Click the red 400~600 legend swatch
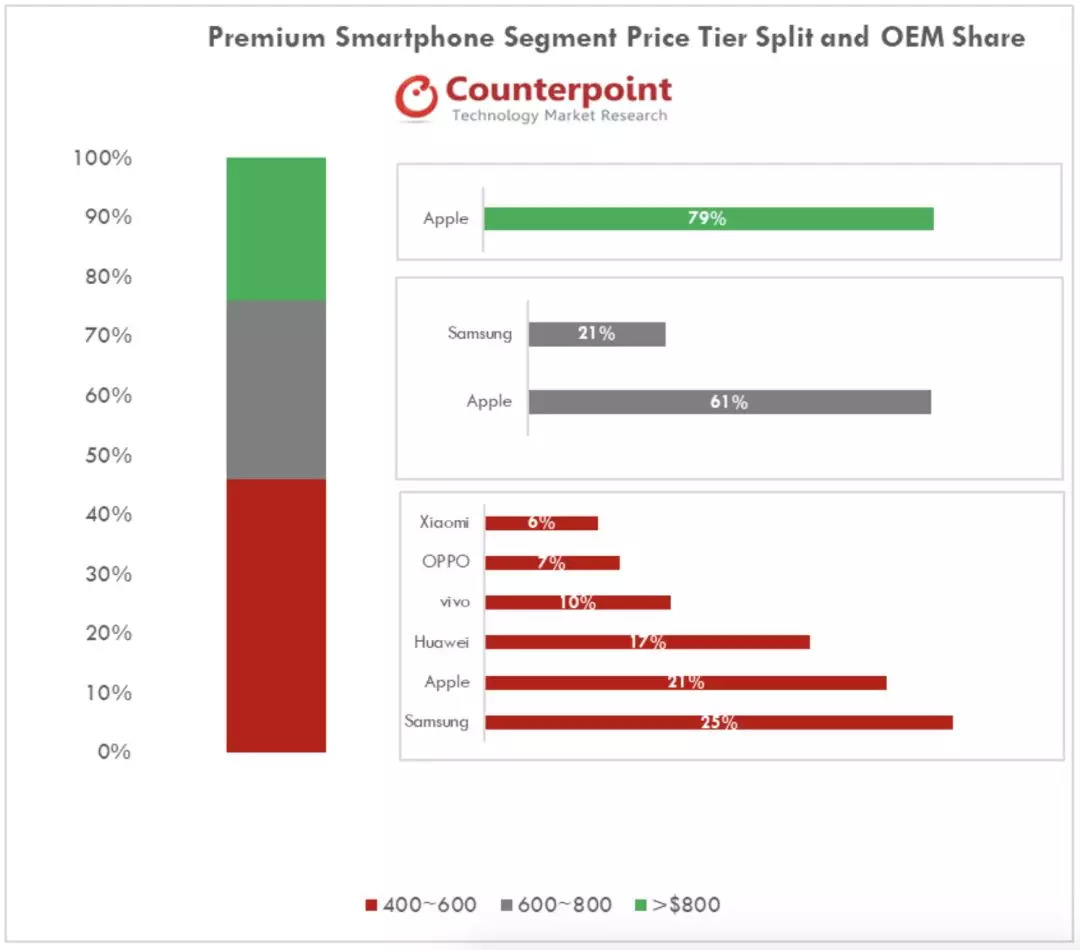The height and width of the screenshot is (950, 1080). pos(371,906)
